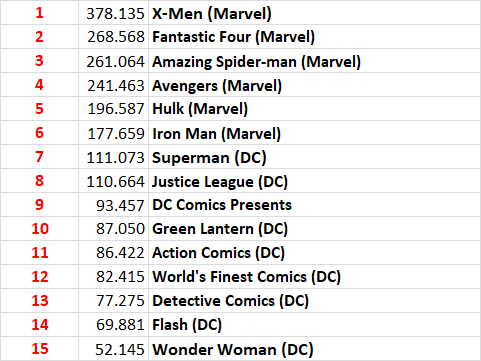
Task: Click the World's Finest Comics (DC) cell
Action: point(314,277)
